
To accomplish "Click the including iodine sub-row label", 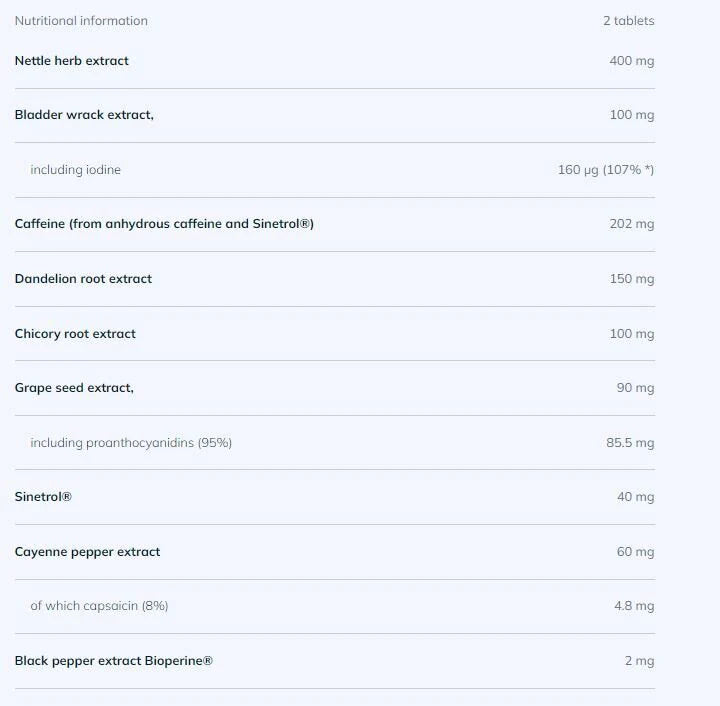I will tap(75, 170).
